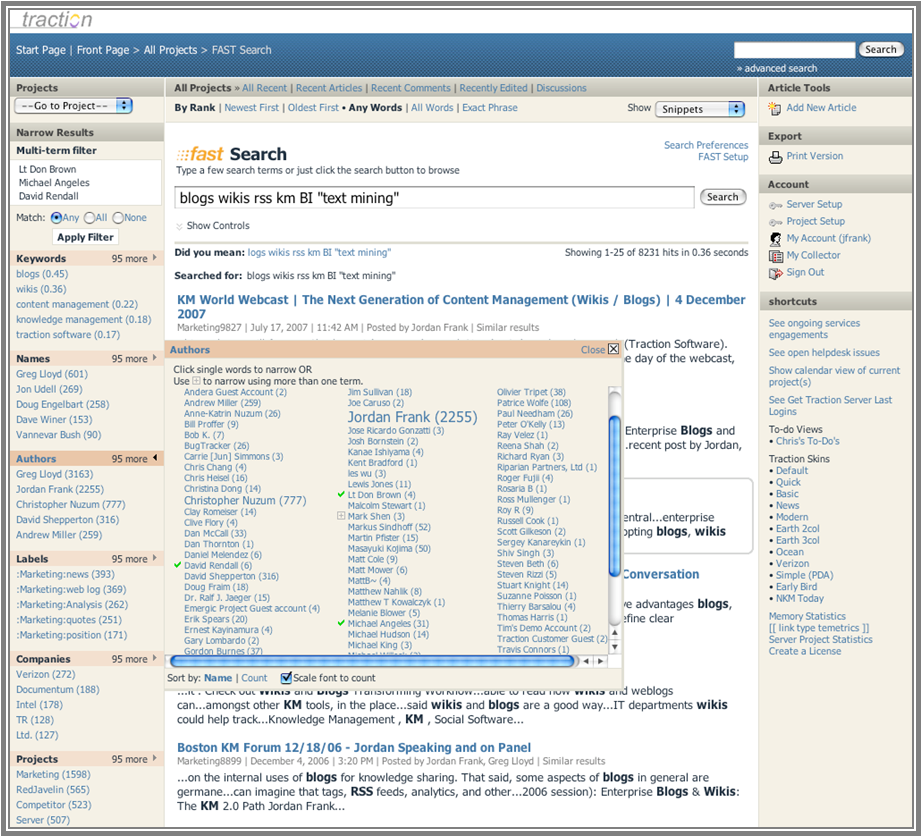Open My Collector using its icon
Viewport: 922px width, 837px height.
coord(776,256)
